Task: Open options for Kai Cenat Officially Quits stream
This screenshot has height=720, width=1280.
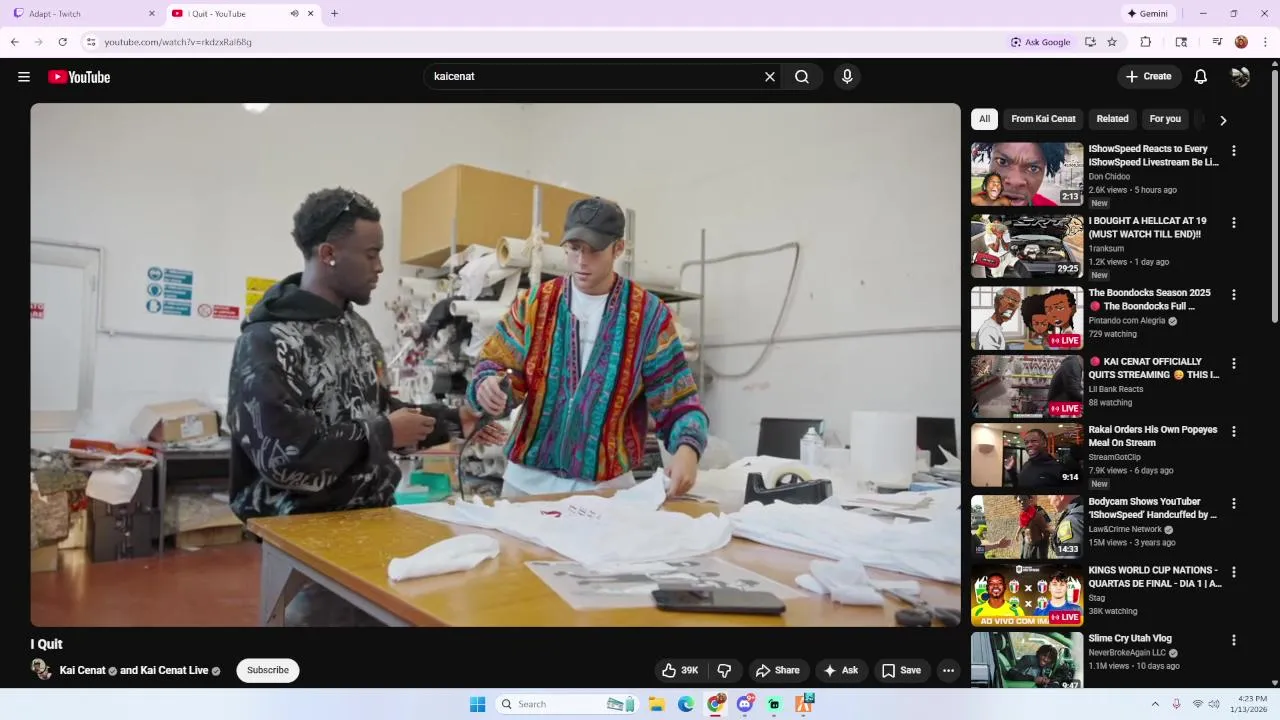Action: 1234,364
